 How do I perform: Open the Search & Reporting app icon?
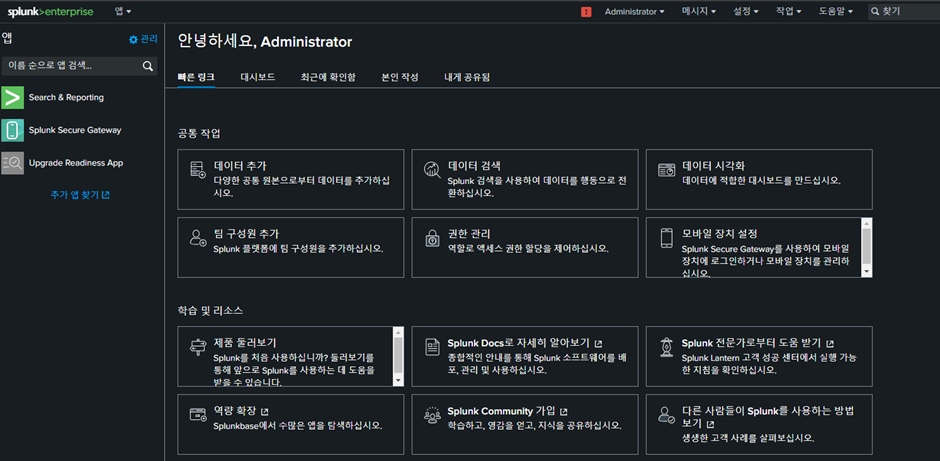tap(13, 97)
